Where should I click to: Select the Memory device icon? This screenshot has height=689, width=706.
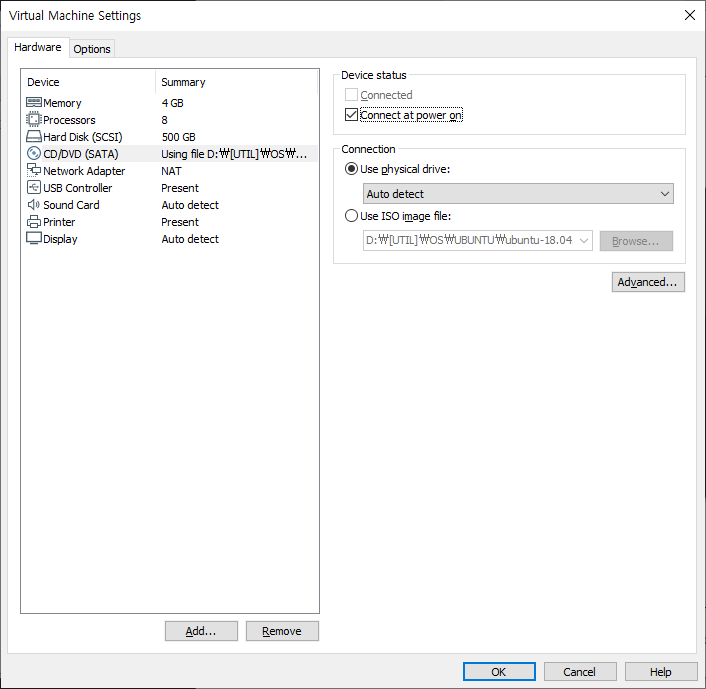point(34,103)
